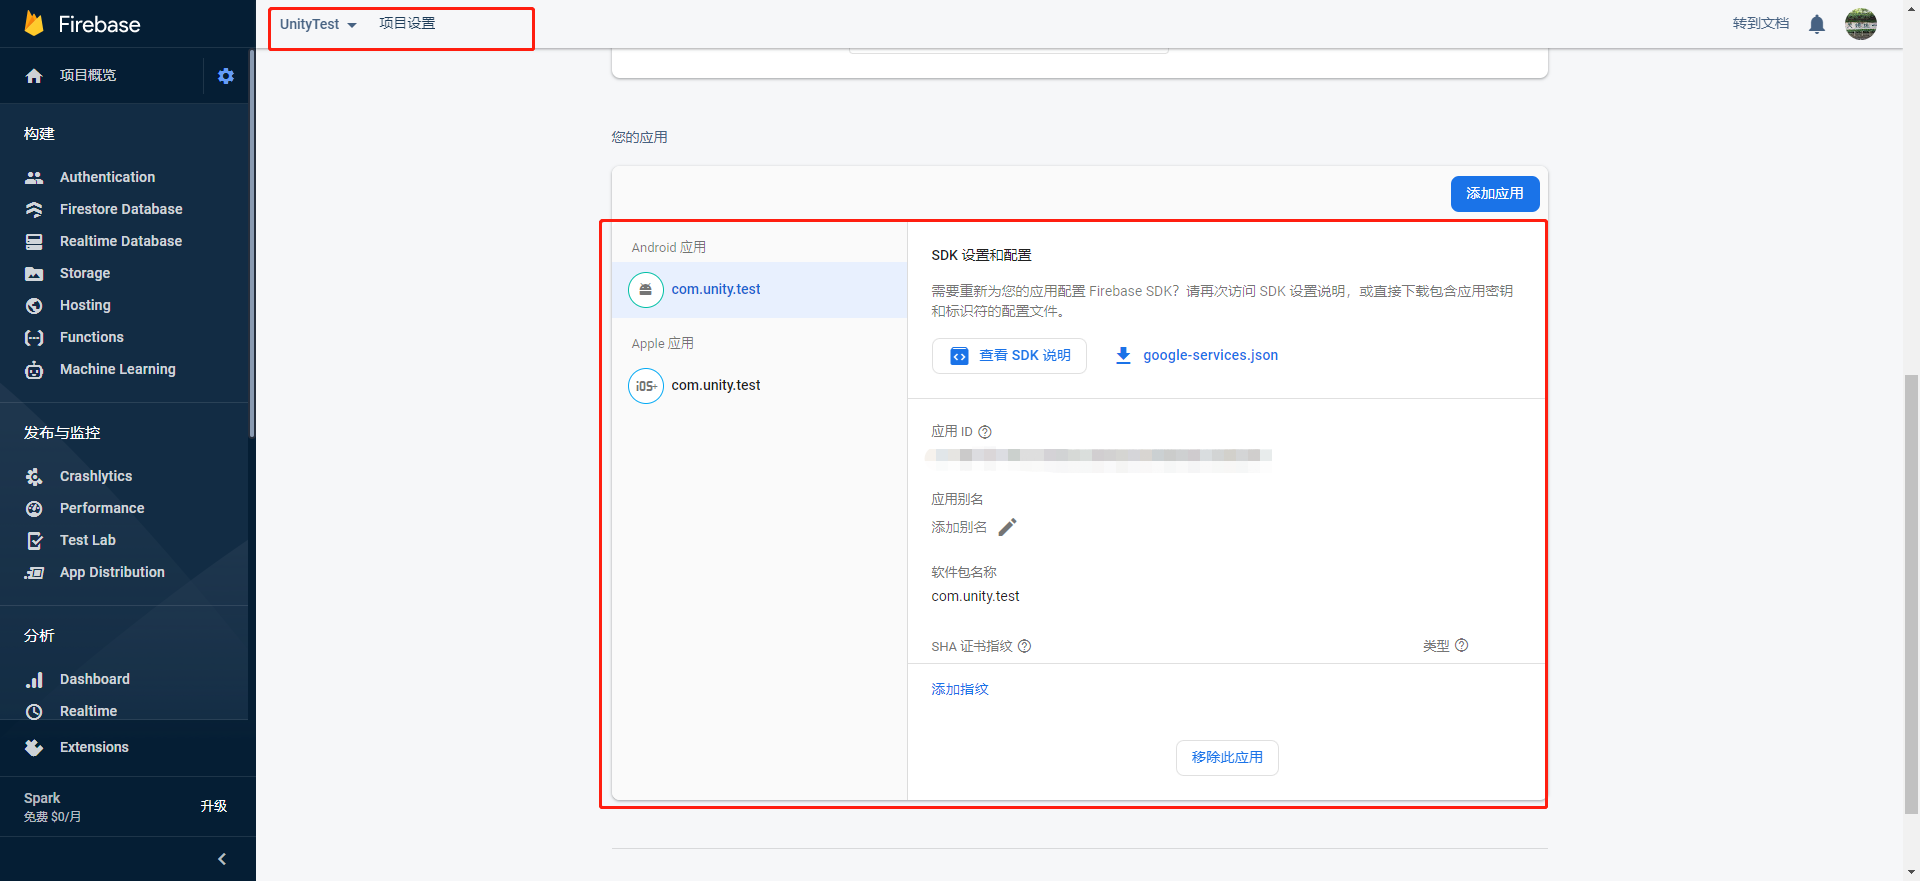Click the Crashlytics icon
Image resolution: width=1920 pixels, height=881 pixels.
click(34, 476)
